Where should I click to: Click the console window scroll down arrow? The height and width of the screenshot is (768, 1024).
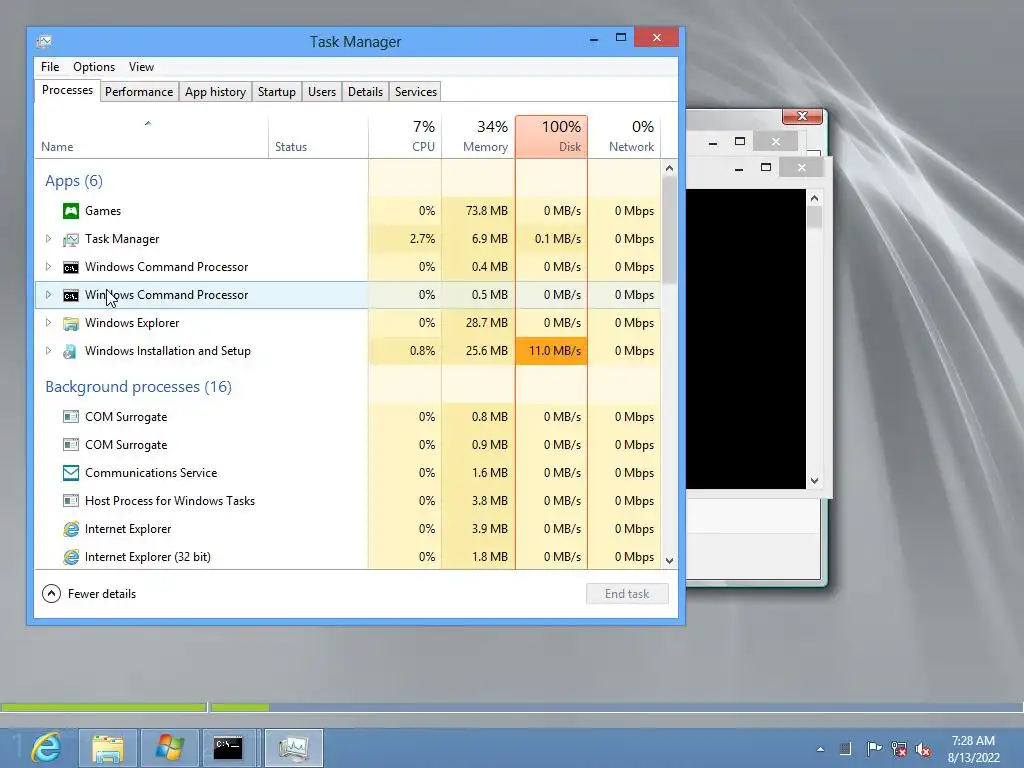tap(814, 481)
